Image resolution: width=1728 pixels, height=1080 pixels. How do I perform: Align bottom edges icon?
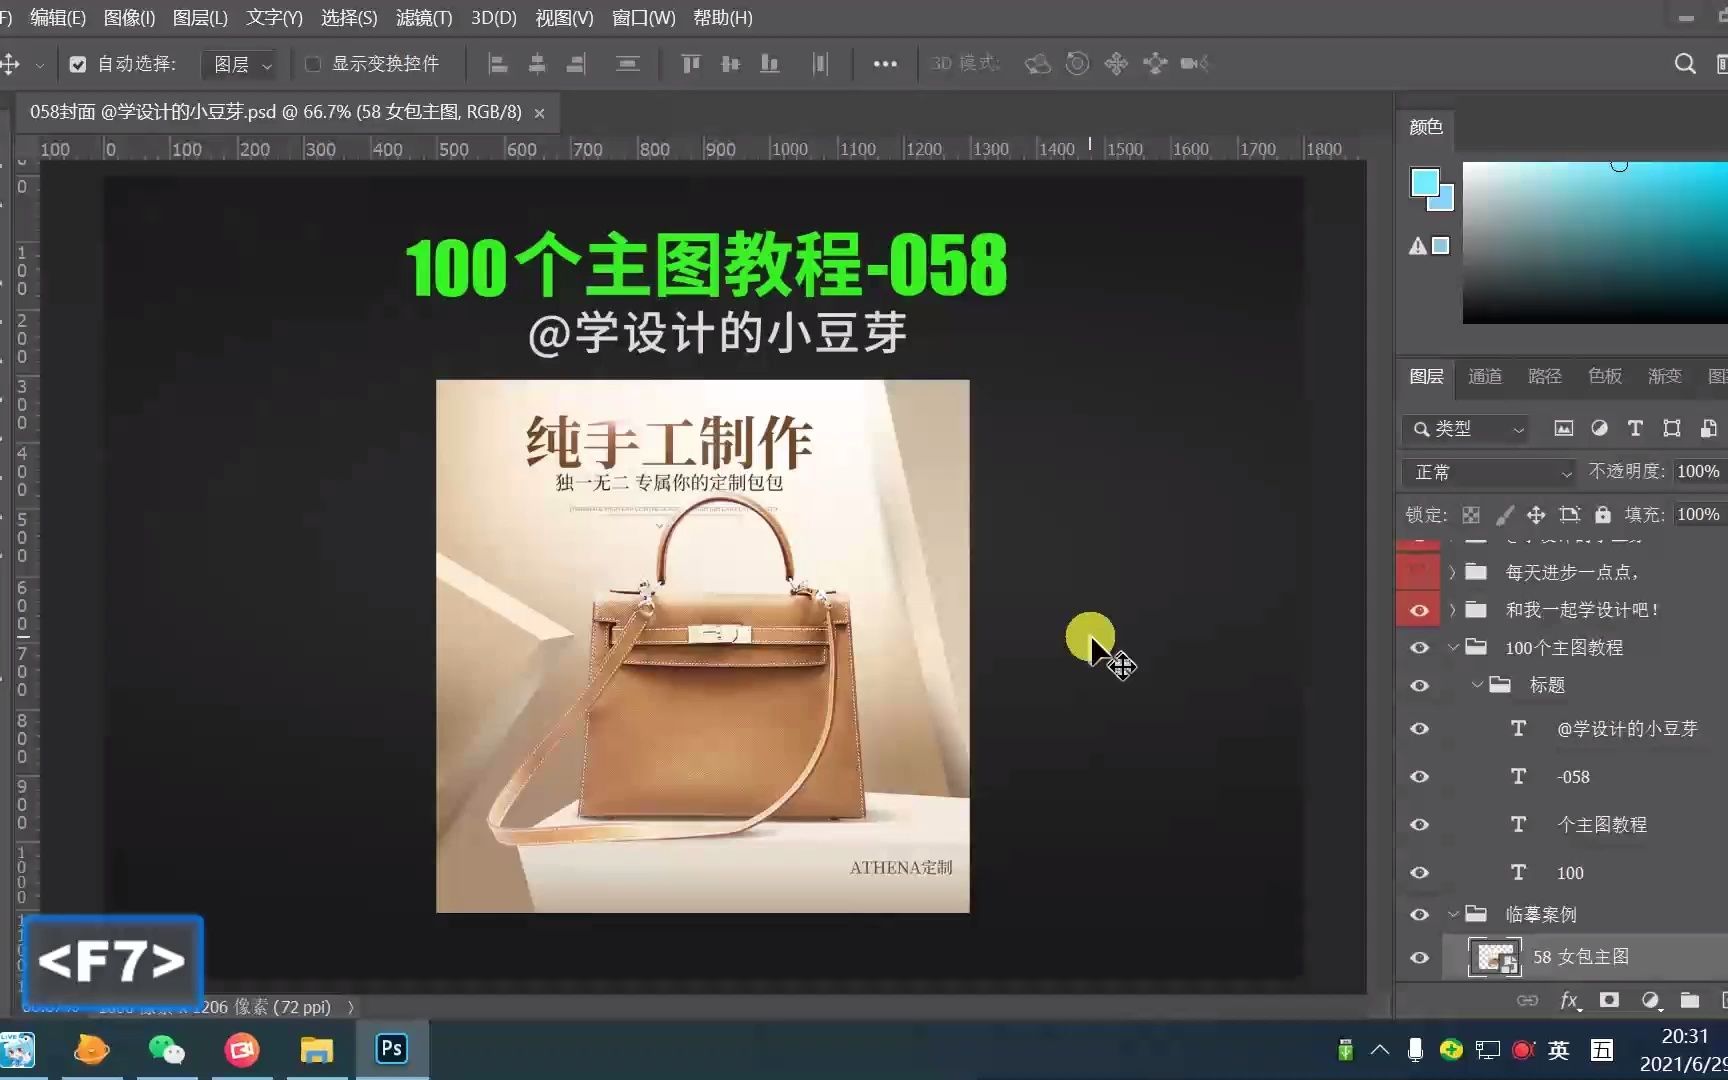(x=769, y=64)
